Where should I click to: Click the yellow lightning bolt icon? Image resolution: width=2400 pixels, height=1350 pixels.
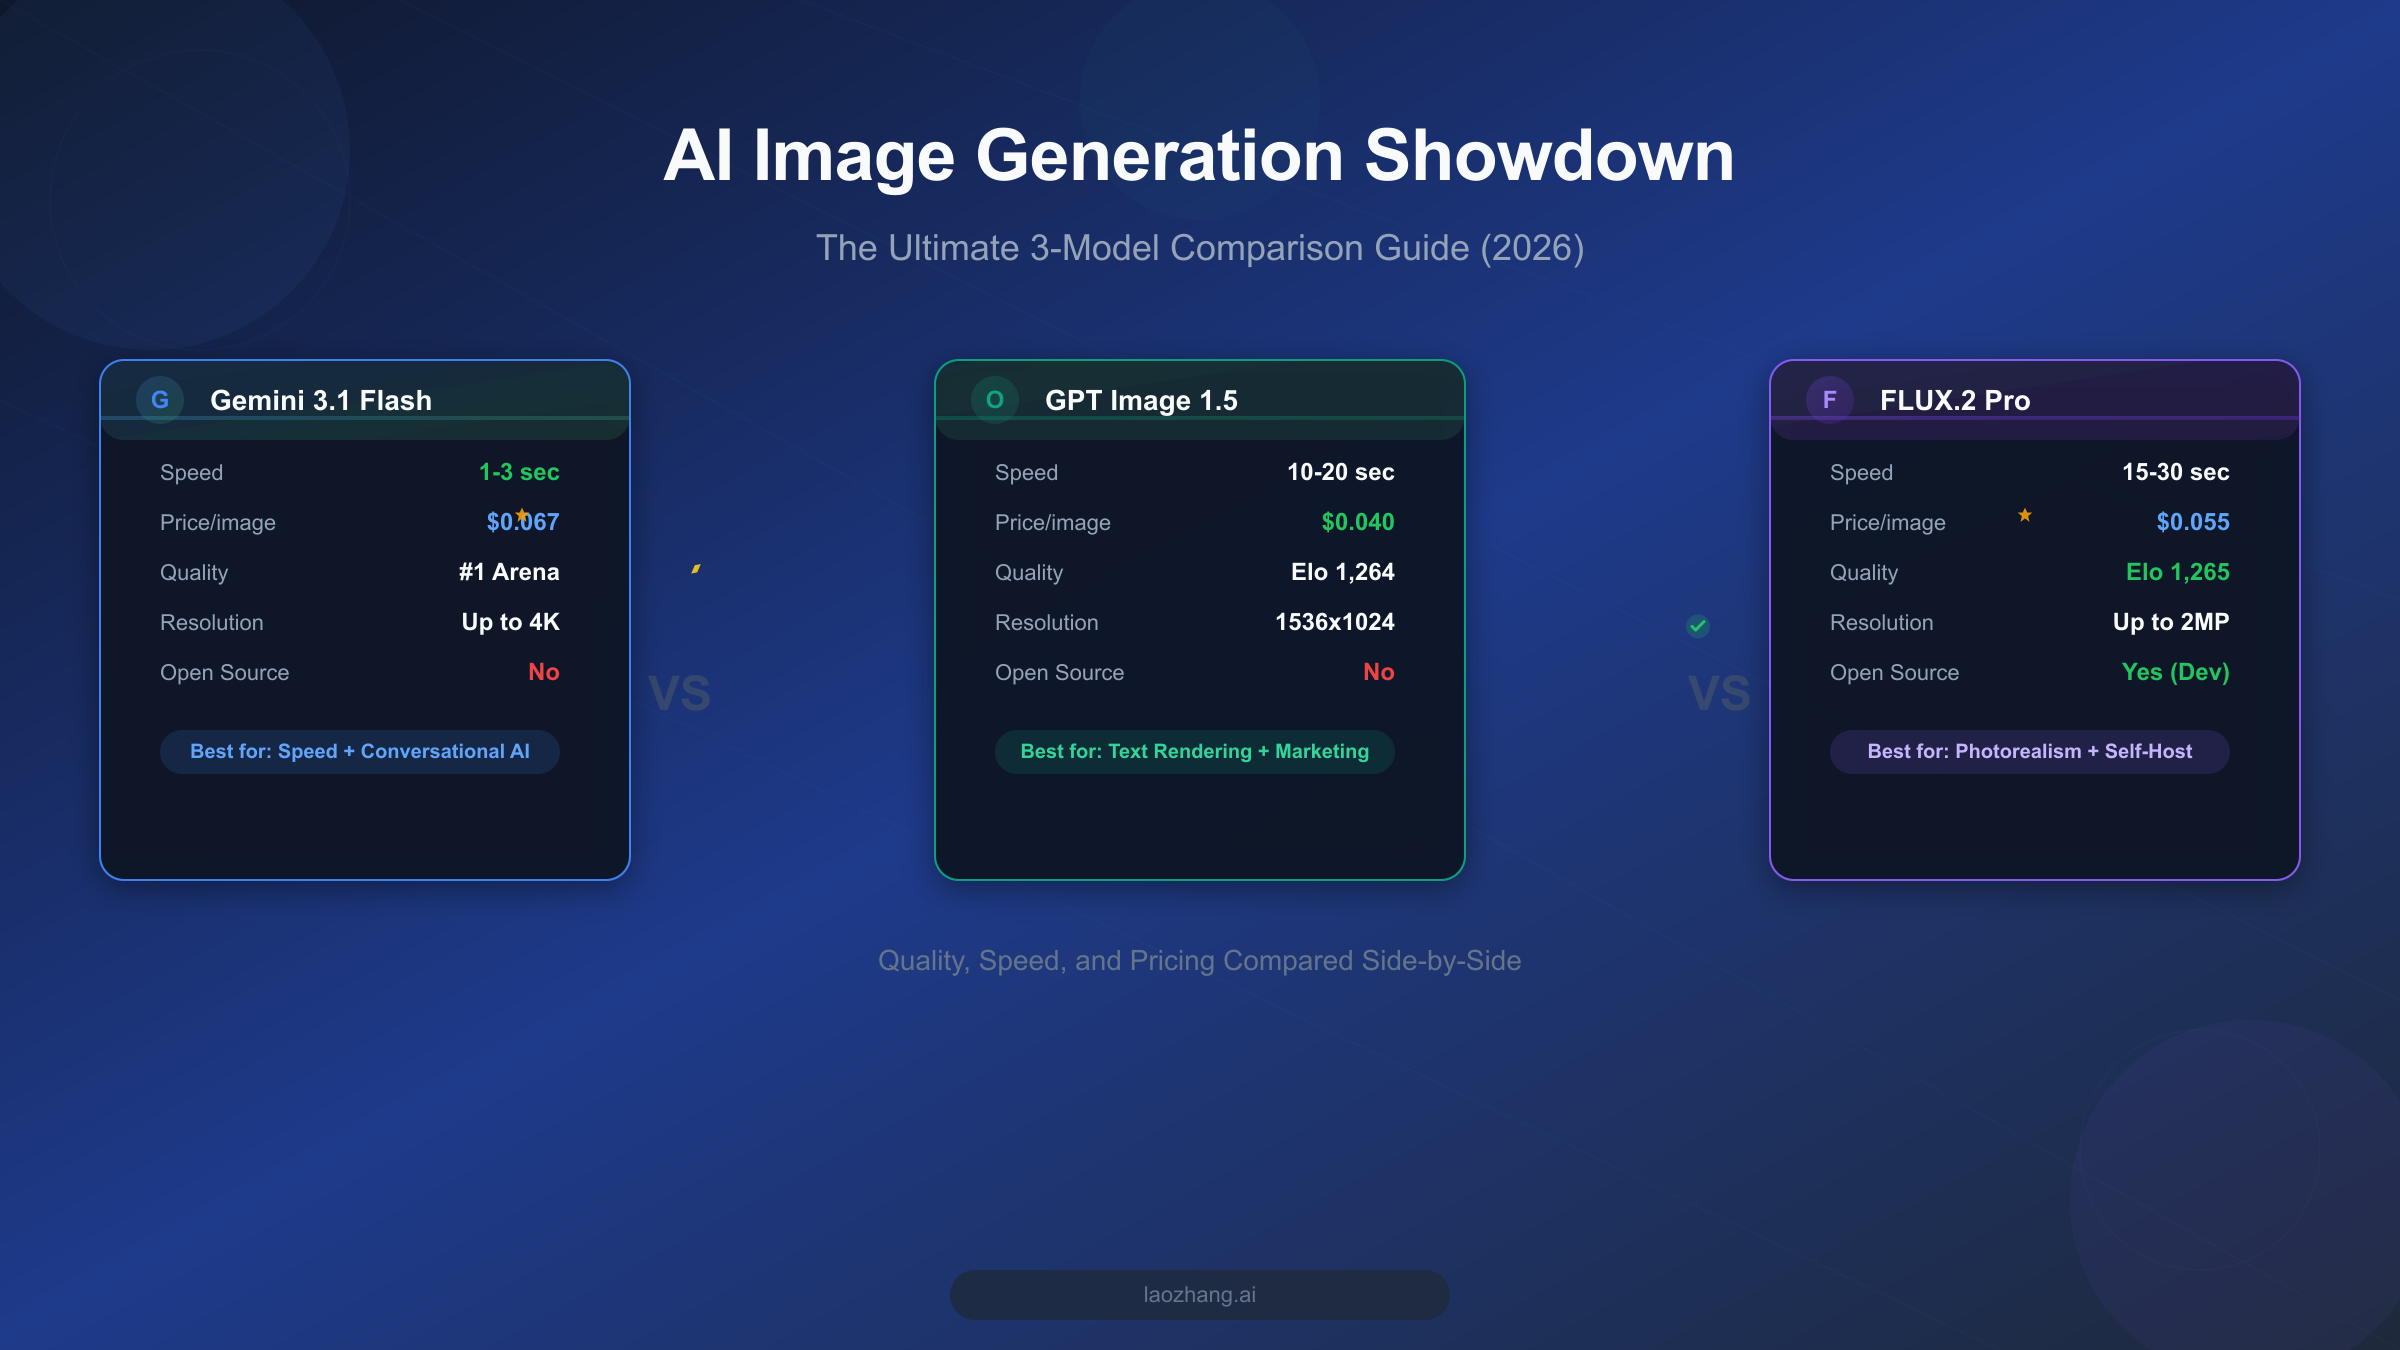click(696, 568)
